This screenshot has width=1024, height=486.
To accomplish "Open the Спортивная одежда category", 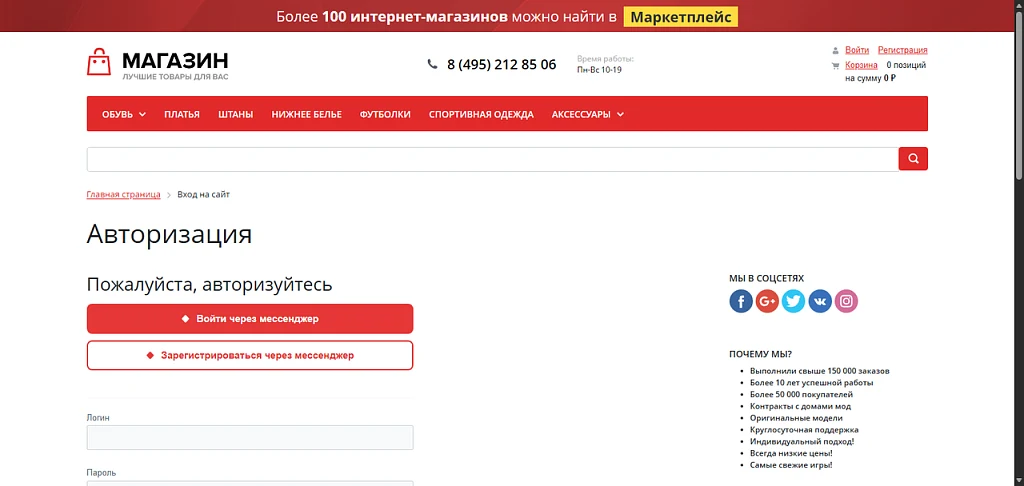I will (481, 114).
